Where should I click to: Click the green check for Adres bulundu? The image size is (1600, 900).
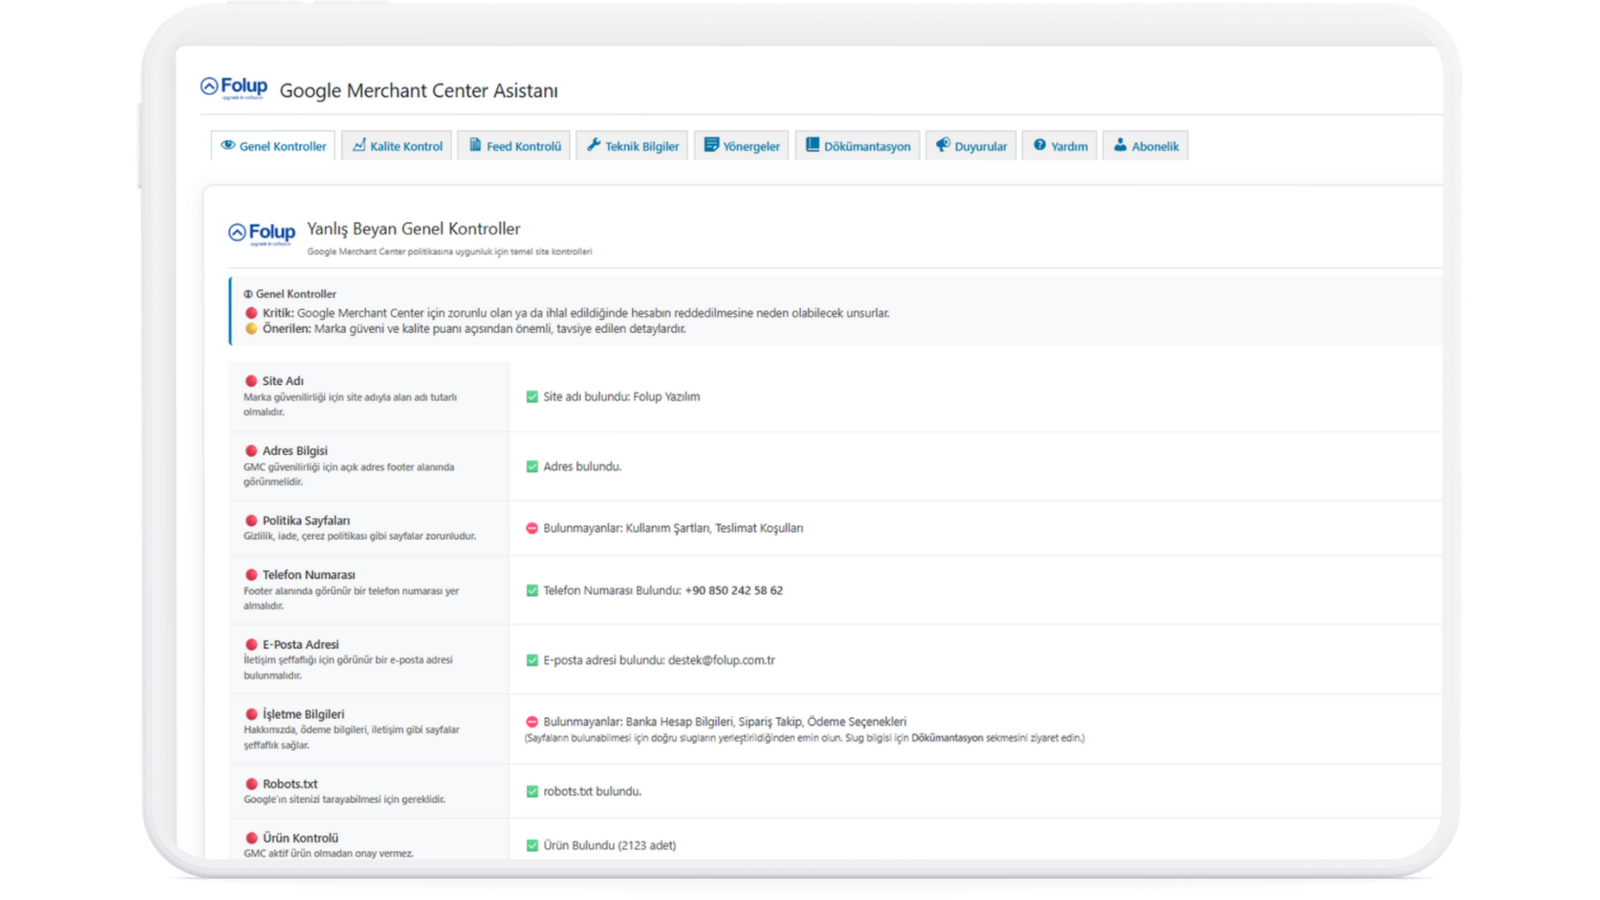pos(532,467)
